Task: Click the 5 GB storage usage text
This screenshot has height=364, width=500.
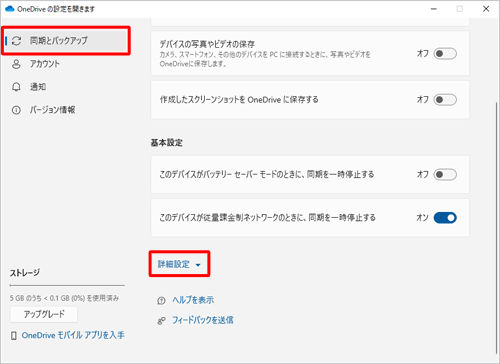Action: (64, 298)
